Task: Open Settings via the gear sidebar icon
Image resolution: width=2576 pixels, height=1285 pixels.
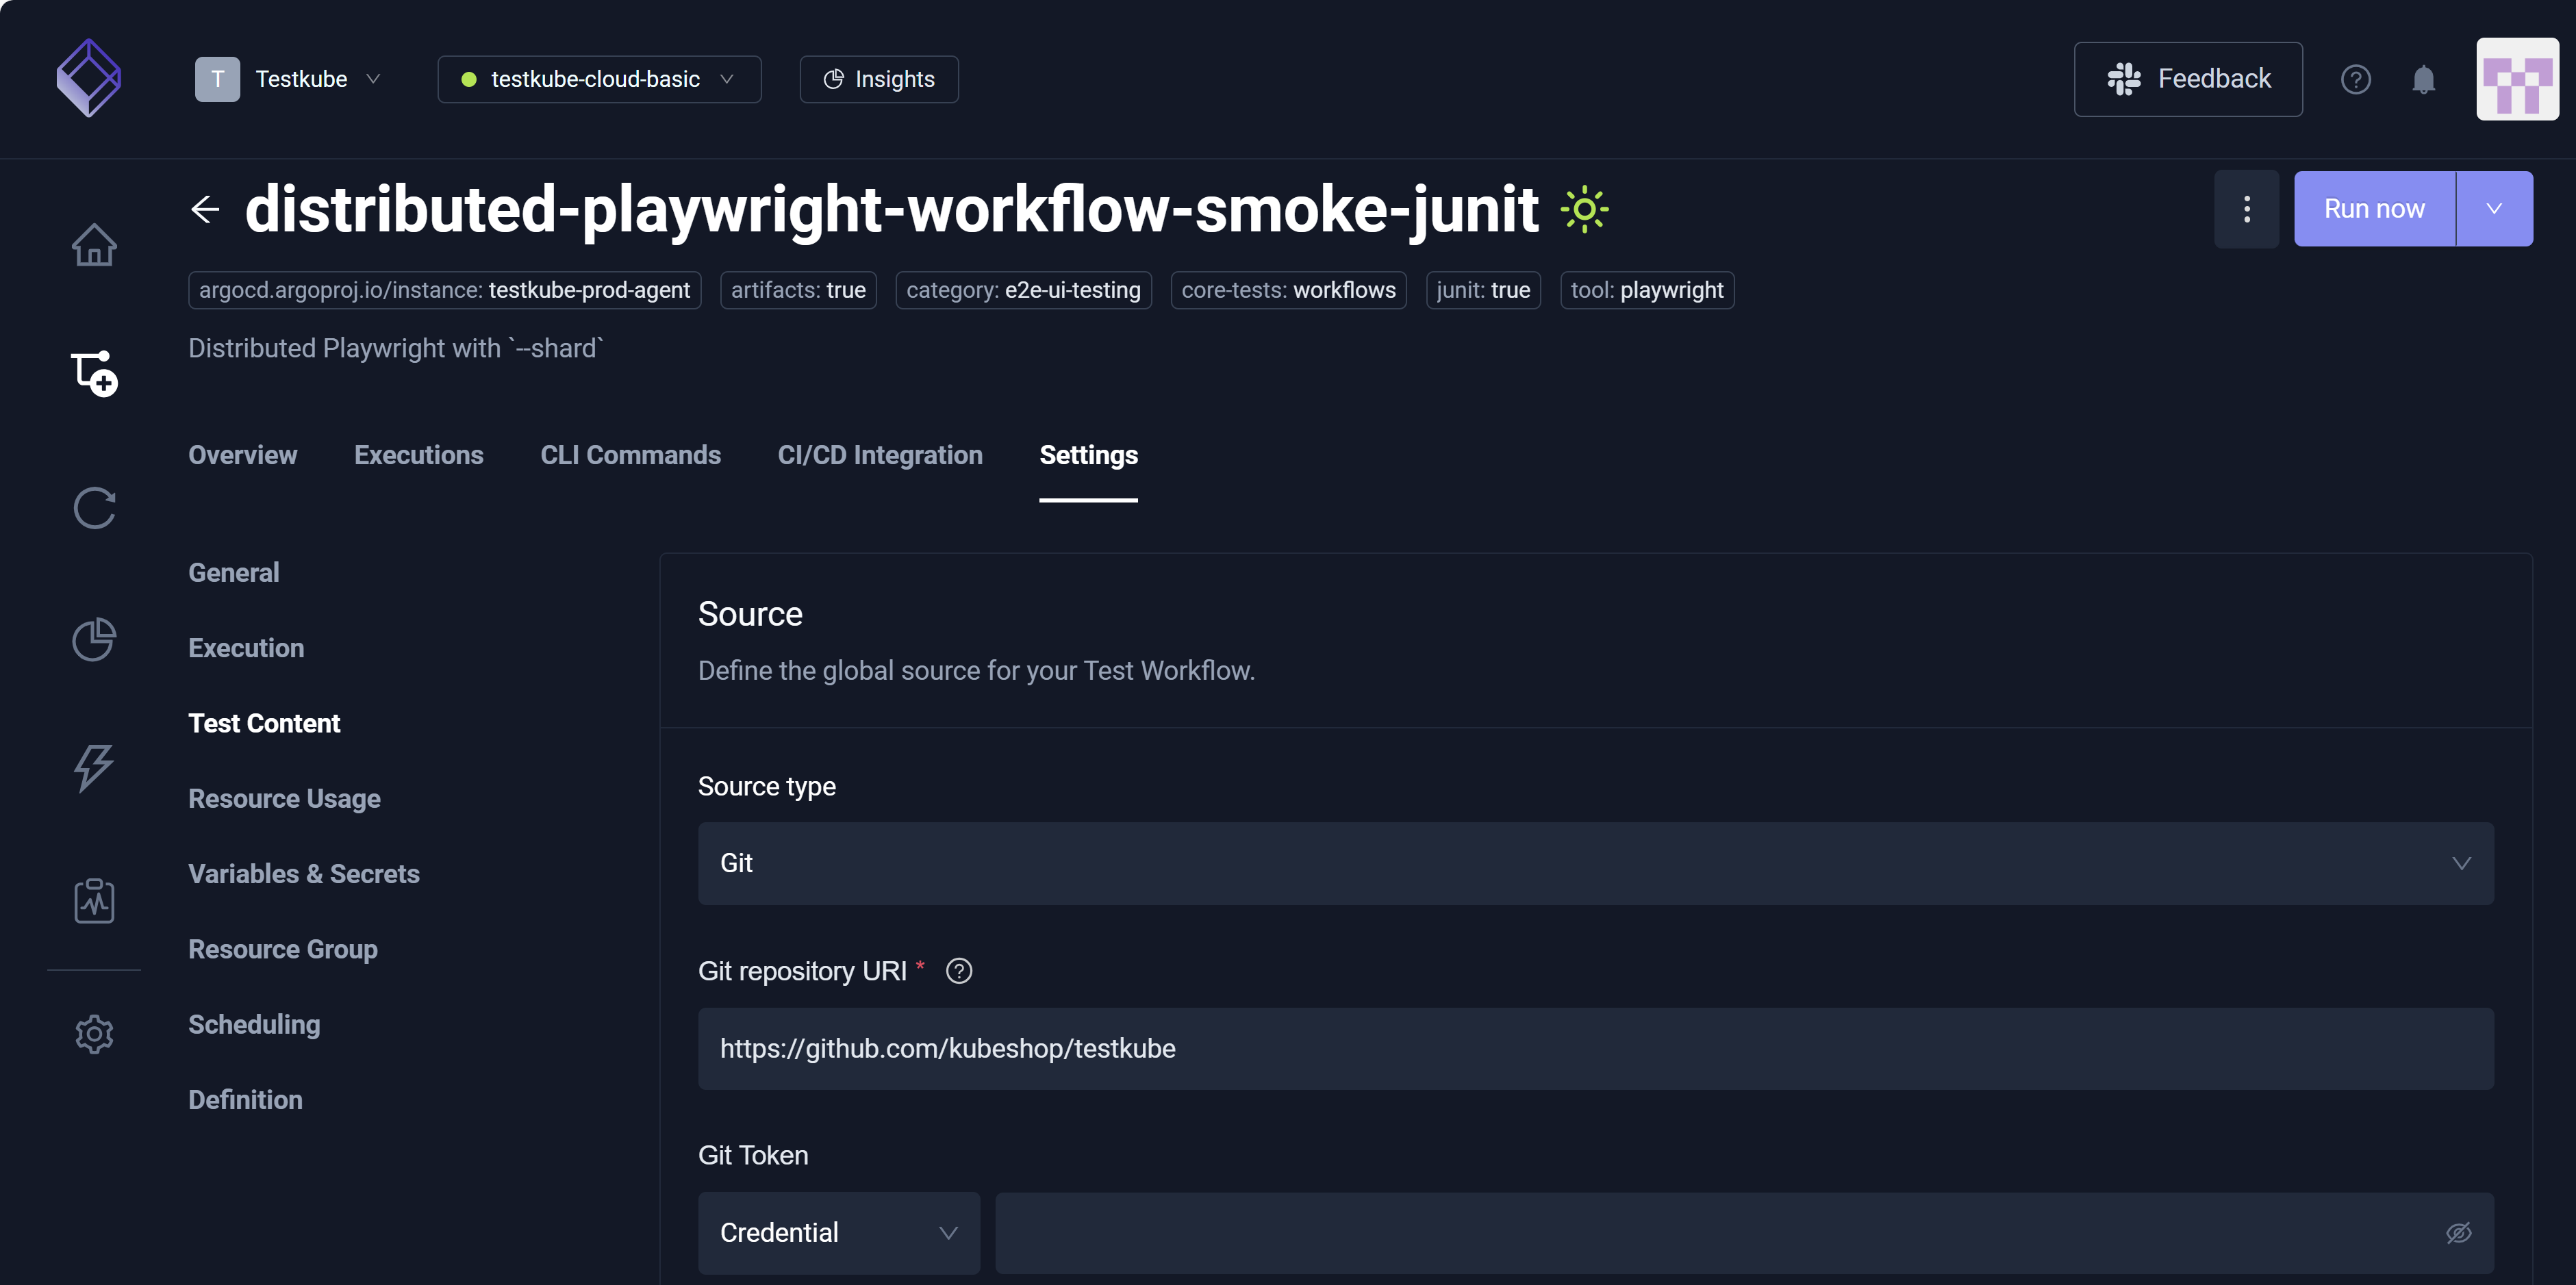Action: [94, 1034]
